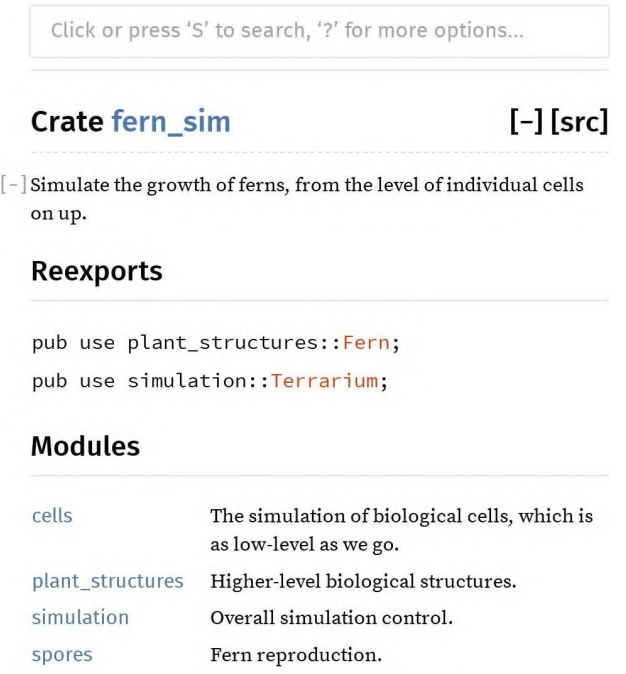The width and height of the screenshot is (626, 674).
Task: Open the fern_sim crate title link
Action: pos(171,122)
